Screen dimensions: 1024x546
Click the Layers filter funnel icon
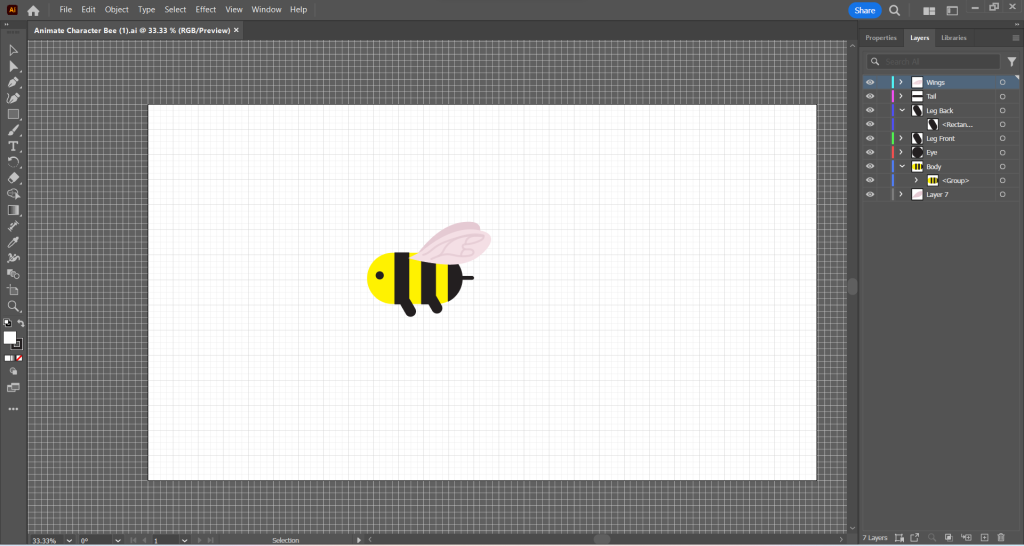tap(1011, 62)
